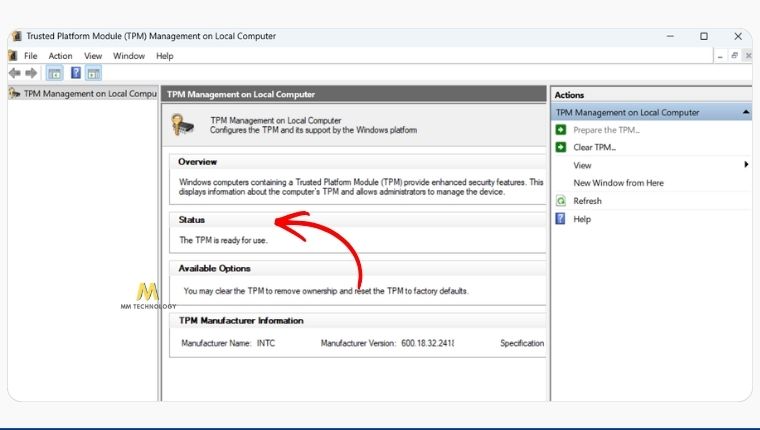Click the Status section heading
Viewport: 760px width, 430px height.
click(x=191, y=220)
